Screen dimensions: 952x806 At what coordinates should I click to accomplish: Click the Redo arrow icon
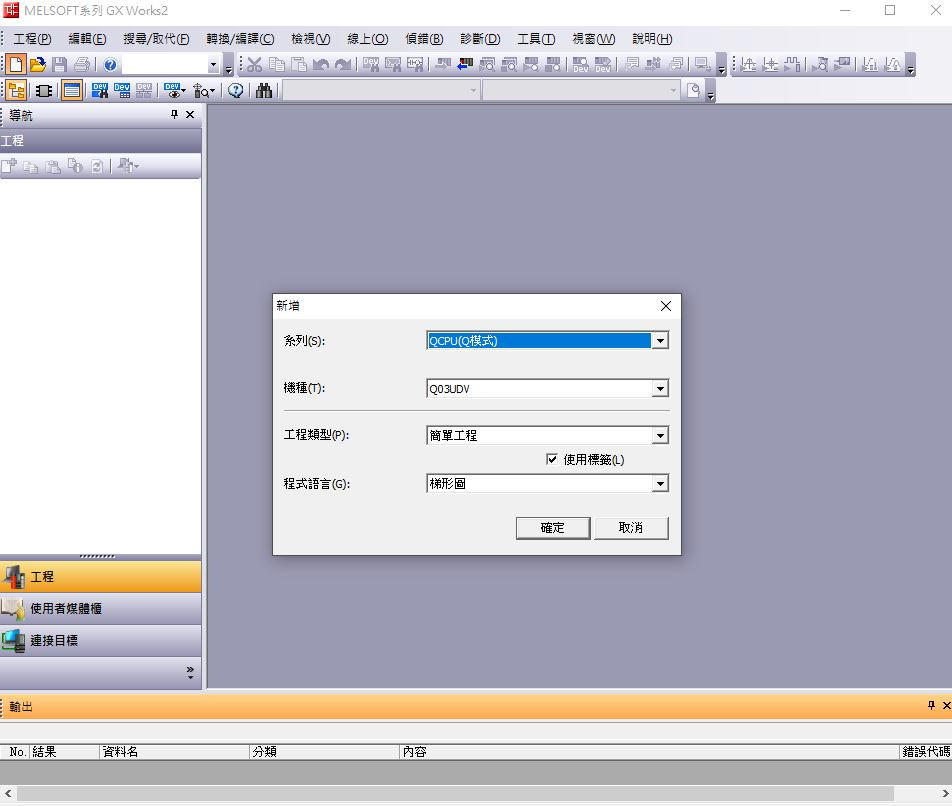point(343,64)
